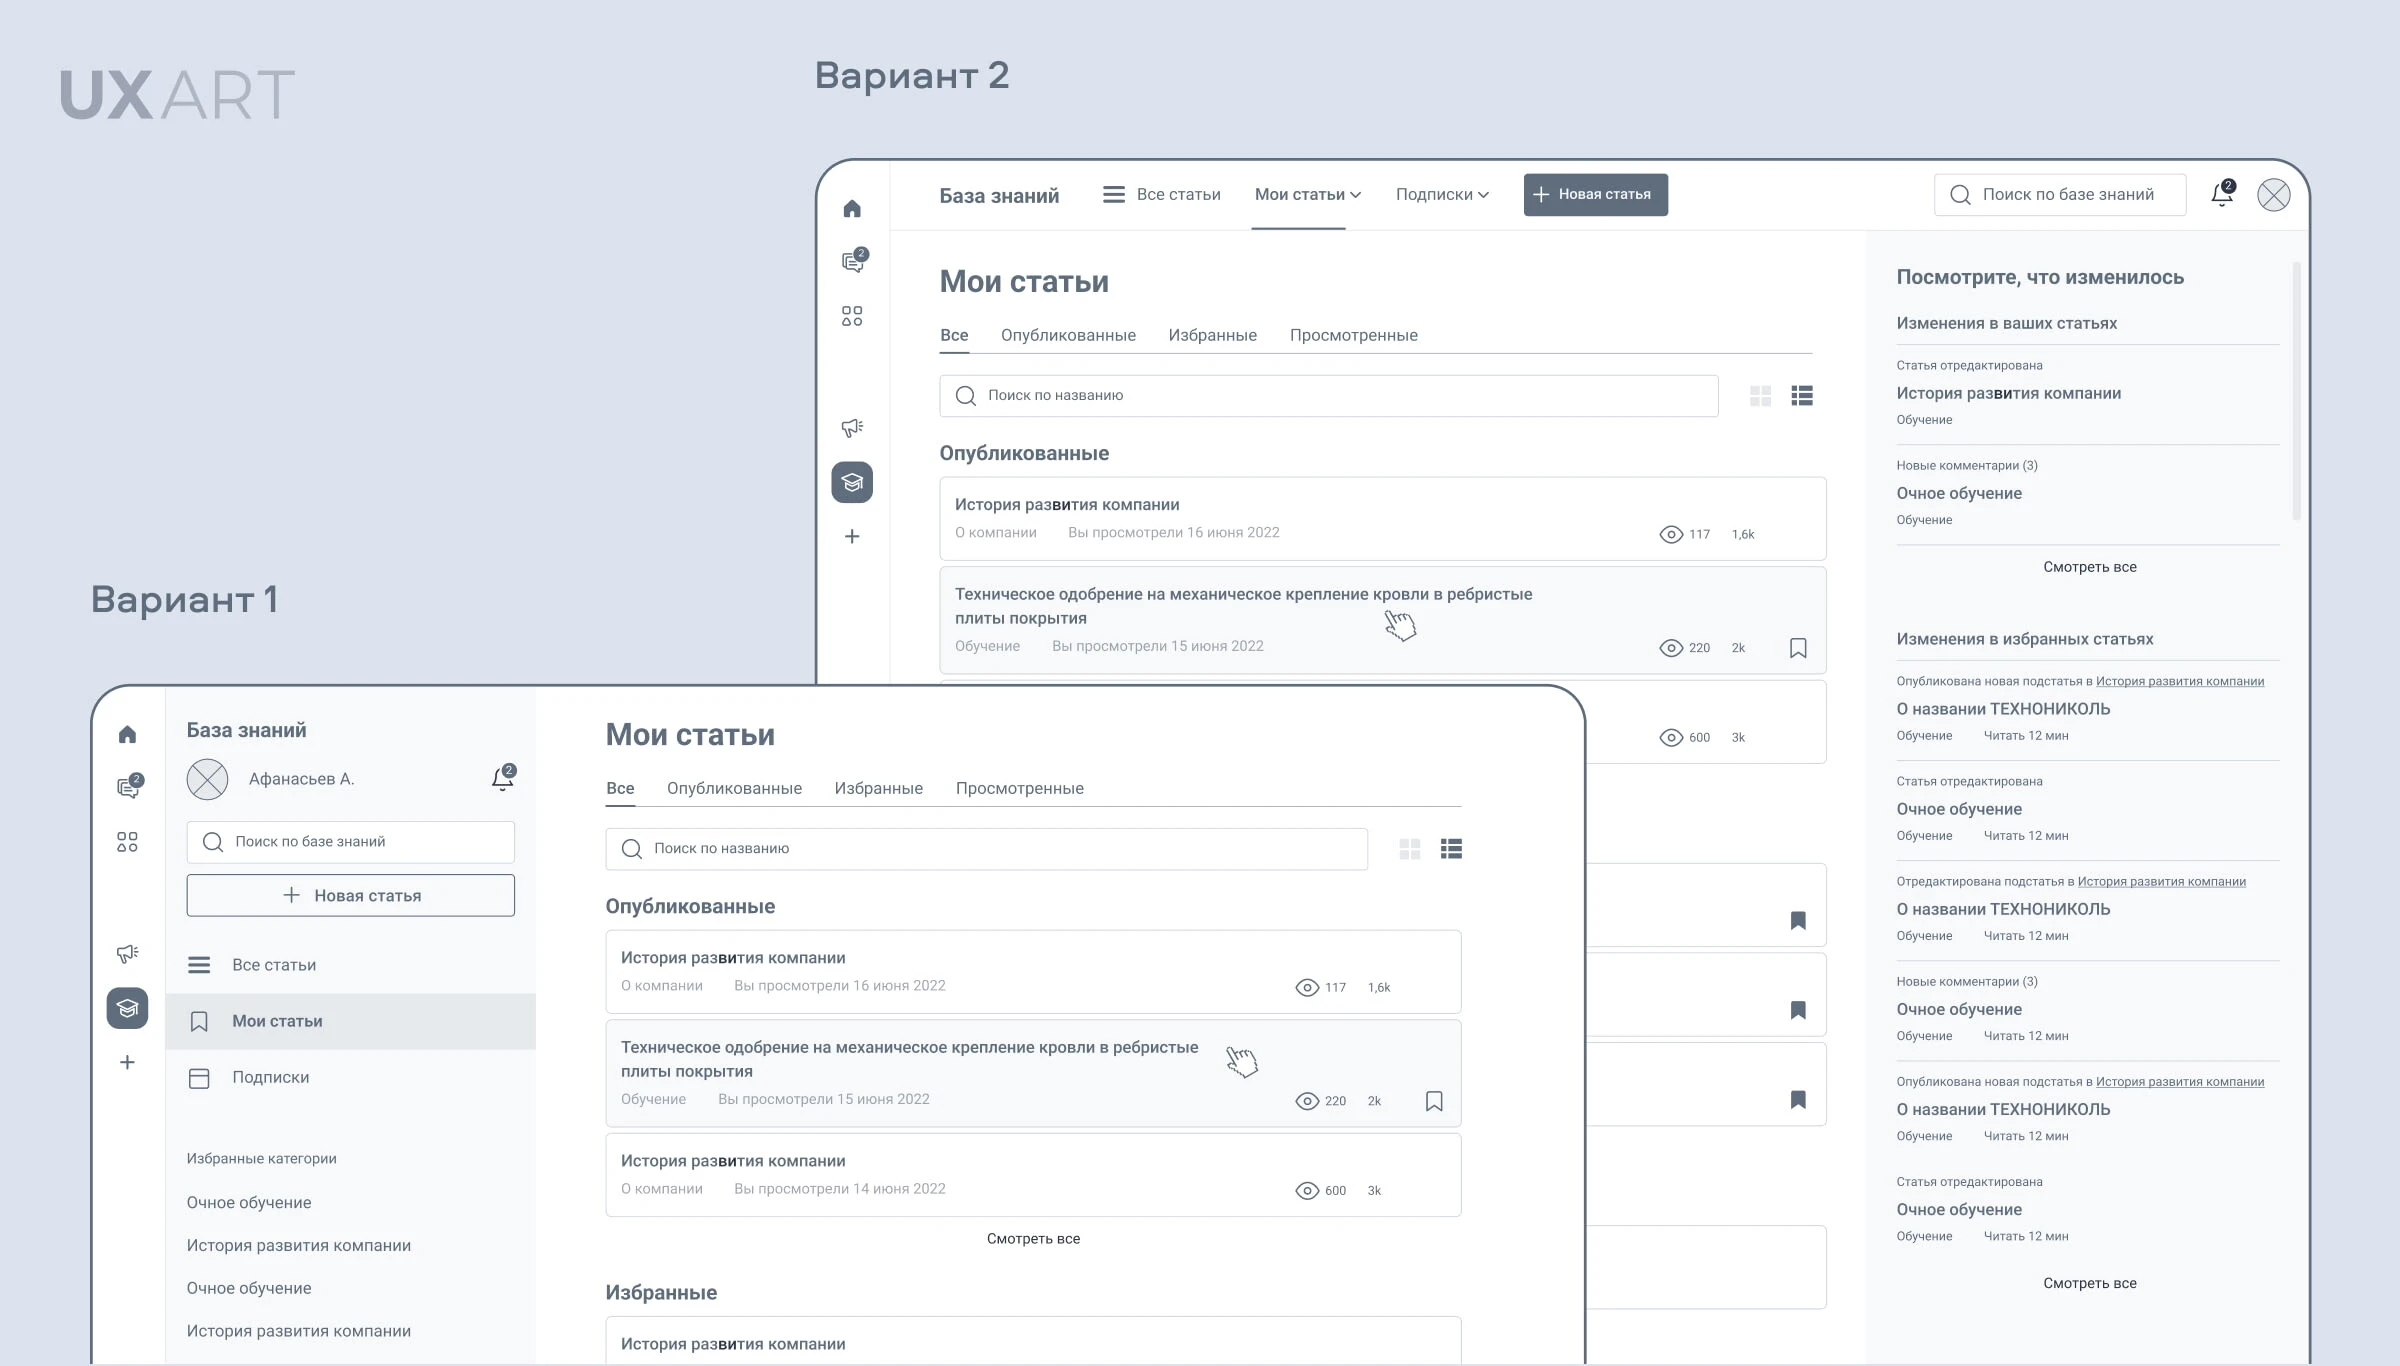
Task: Click the knowledge base graduation cap icon in Variant 1
Action: pyautogui.click(x=127, y=1008)
